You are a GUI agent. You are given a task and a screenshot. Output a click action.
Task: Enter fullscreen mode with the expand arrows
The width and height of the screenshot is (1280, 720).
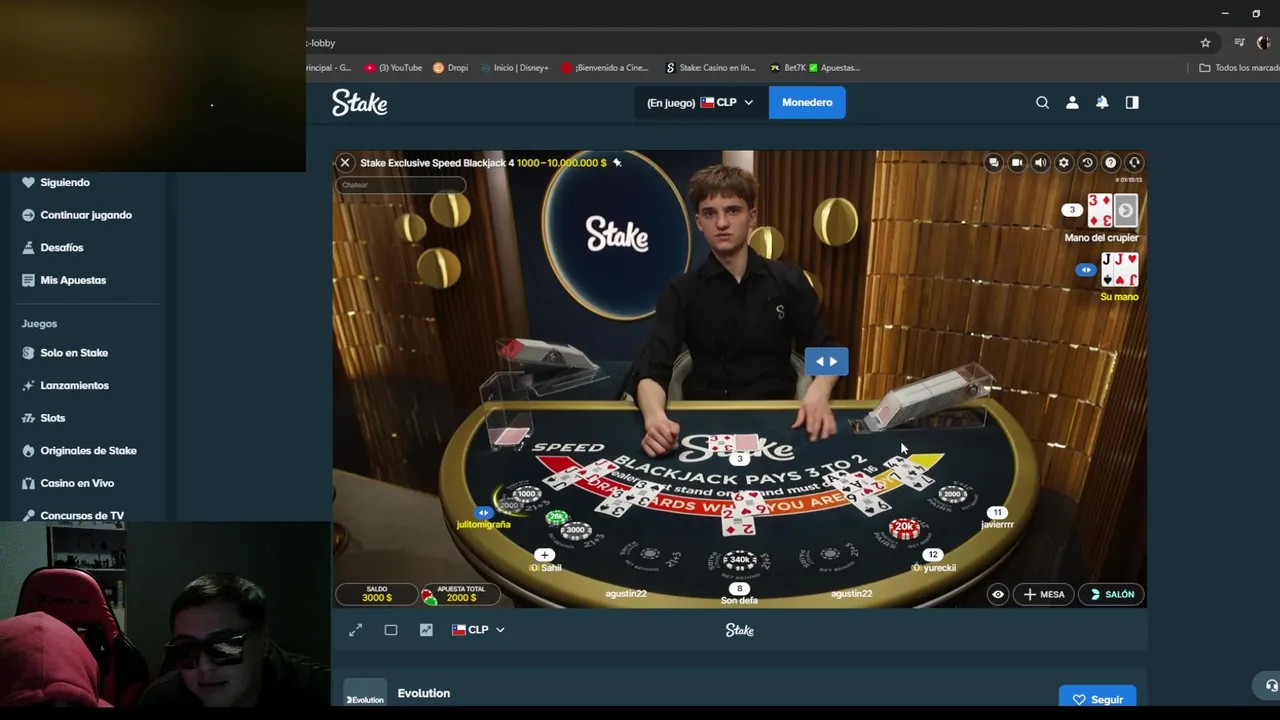(x=355, y=630)
